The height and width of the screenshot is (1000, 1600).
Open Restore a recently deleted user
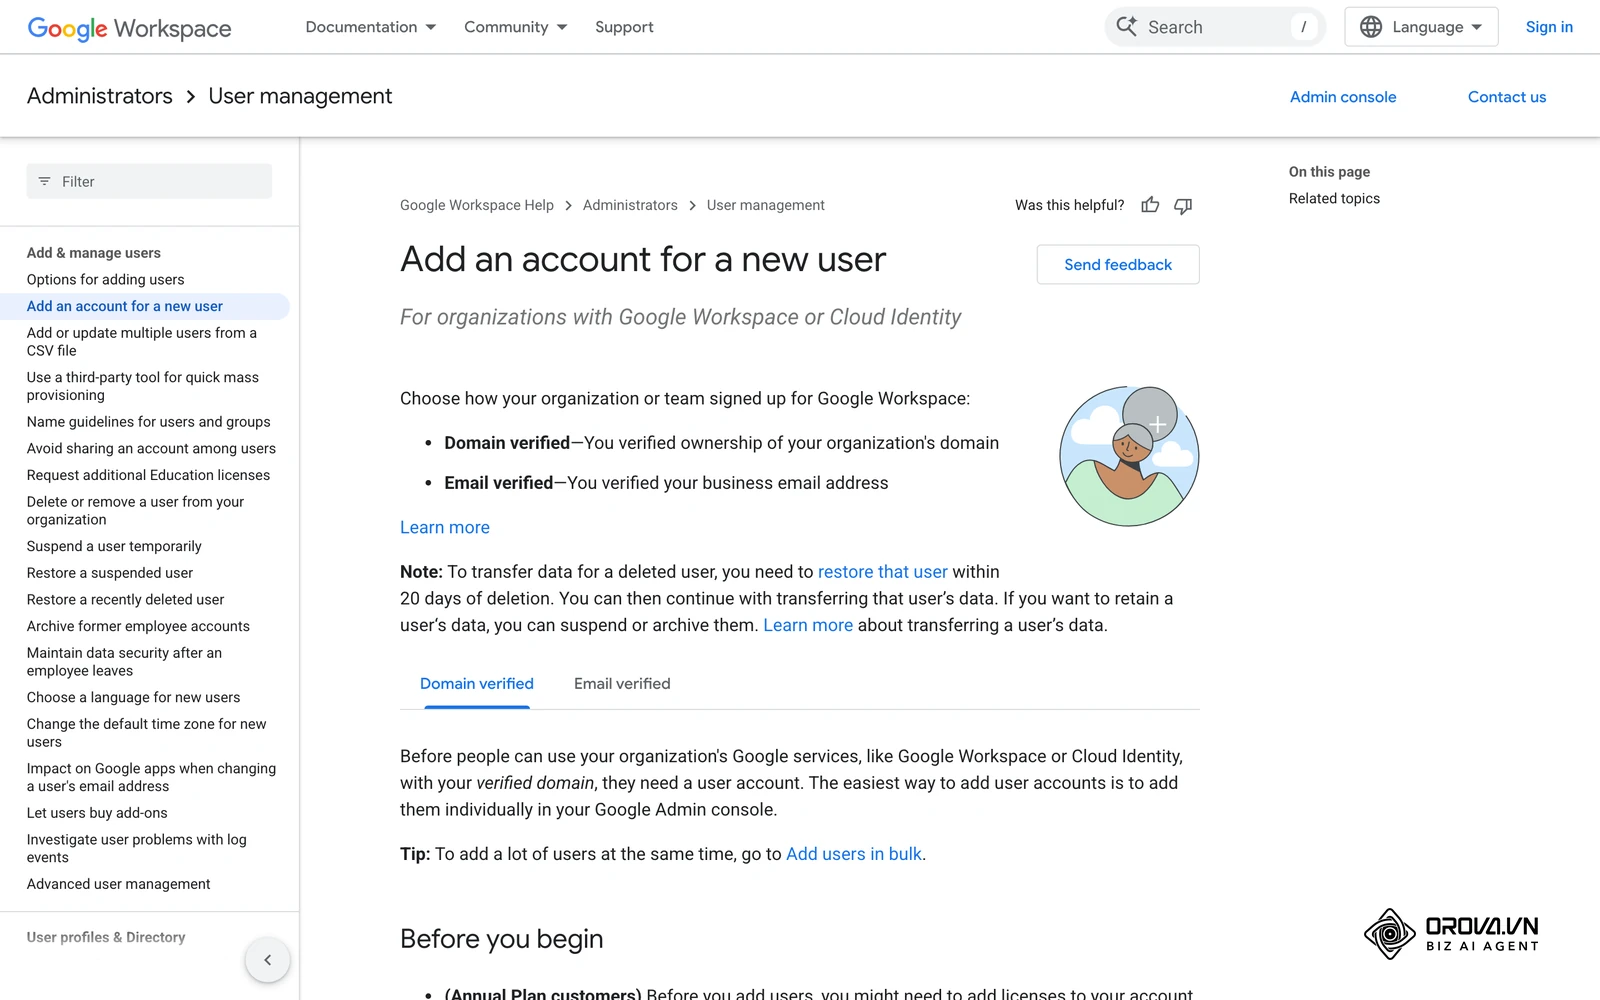point(125,600)
